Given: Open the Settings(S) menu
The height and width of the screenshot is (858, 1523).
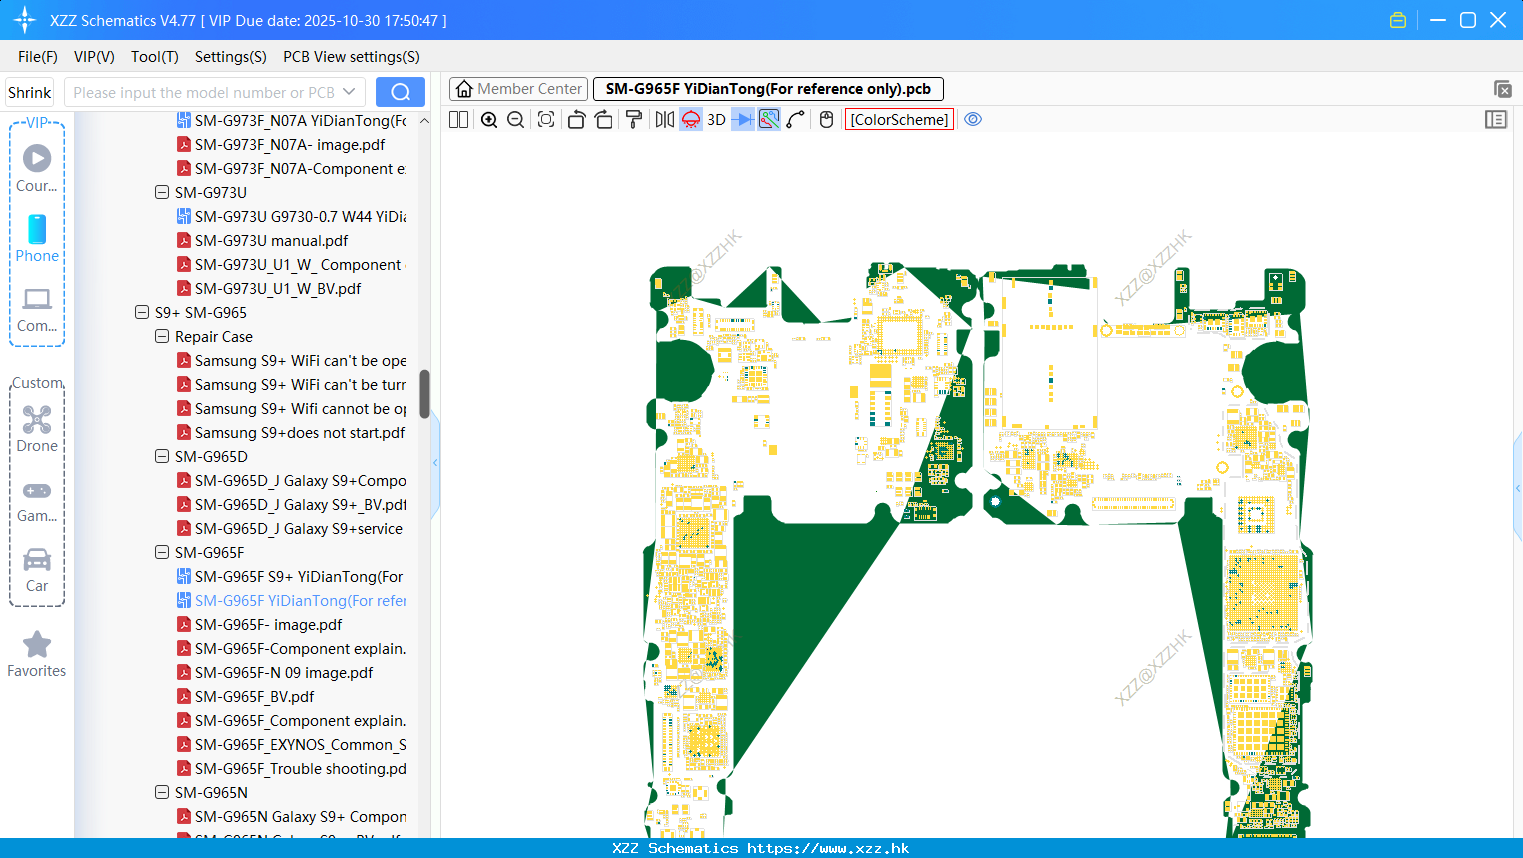Looking at the screenshot, I should [231, 57].
